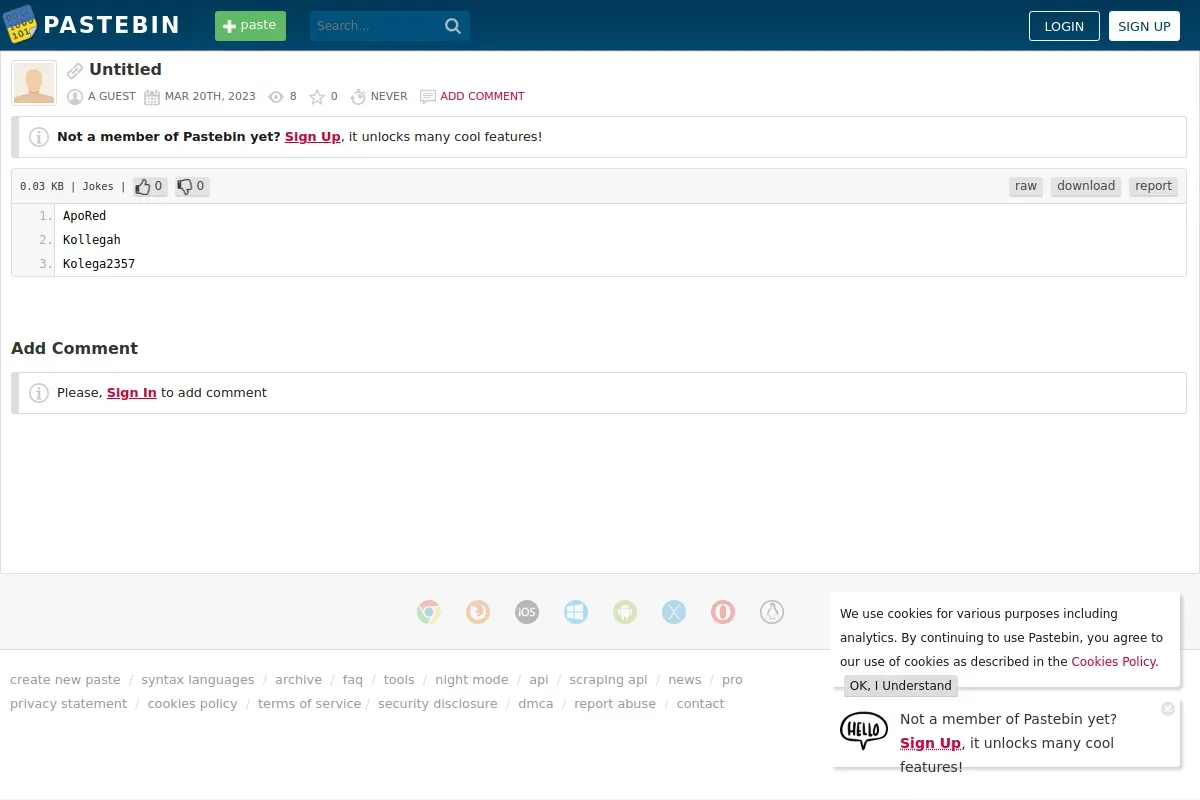Click the Pastebin logo icon
The height and width of the screenshot is (800, 1200).
coord(20,25)
